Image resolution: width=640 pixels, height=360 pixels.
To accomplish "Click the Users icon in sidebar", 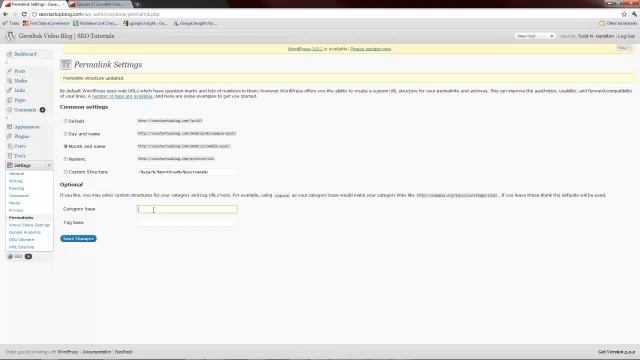I will [x=10, y=146].
